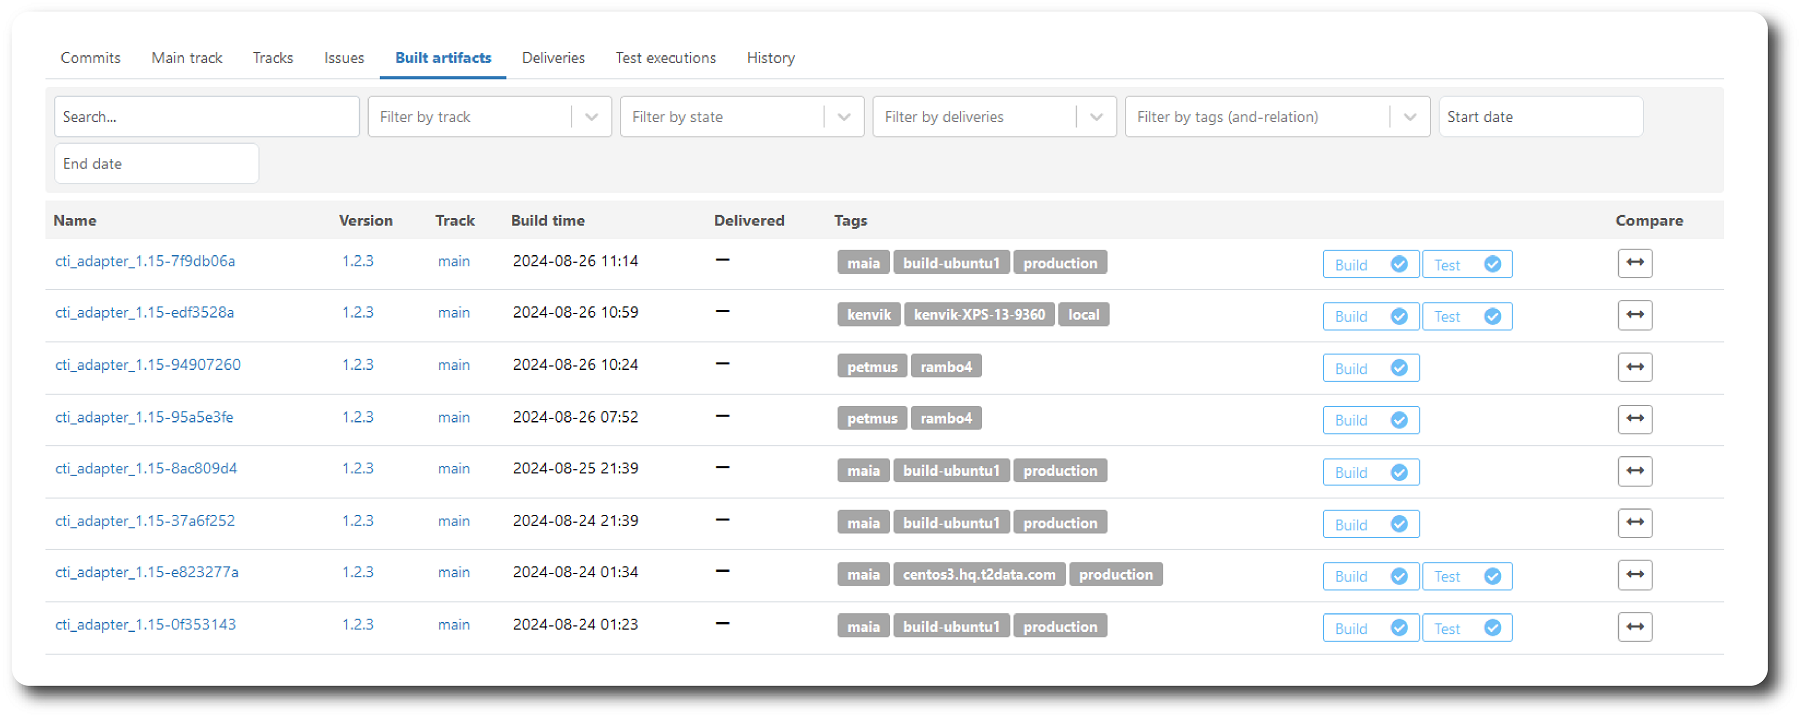The height and width of the screenshot is (718, 1800).
Task: Switch to the Commits tab
Action: [90, 58]
